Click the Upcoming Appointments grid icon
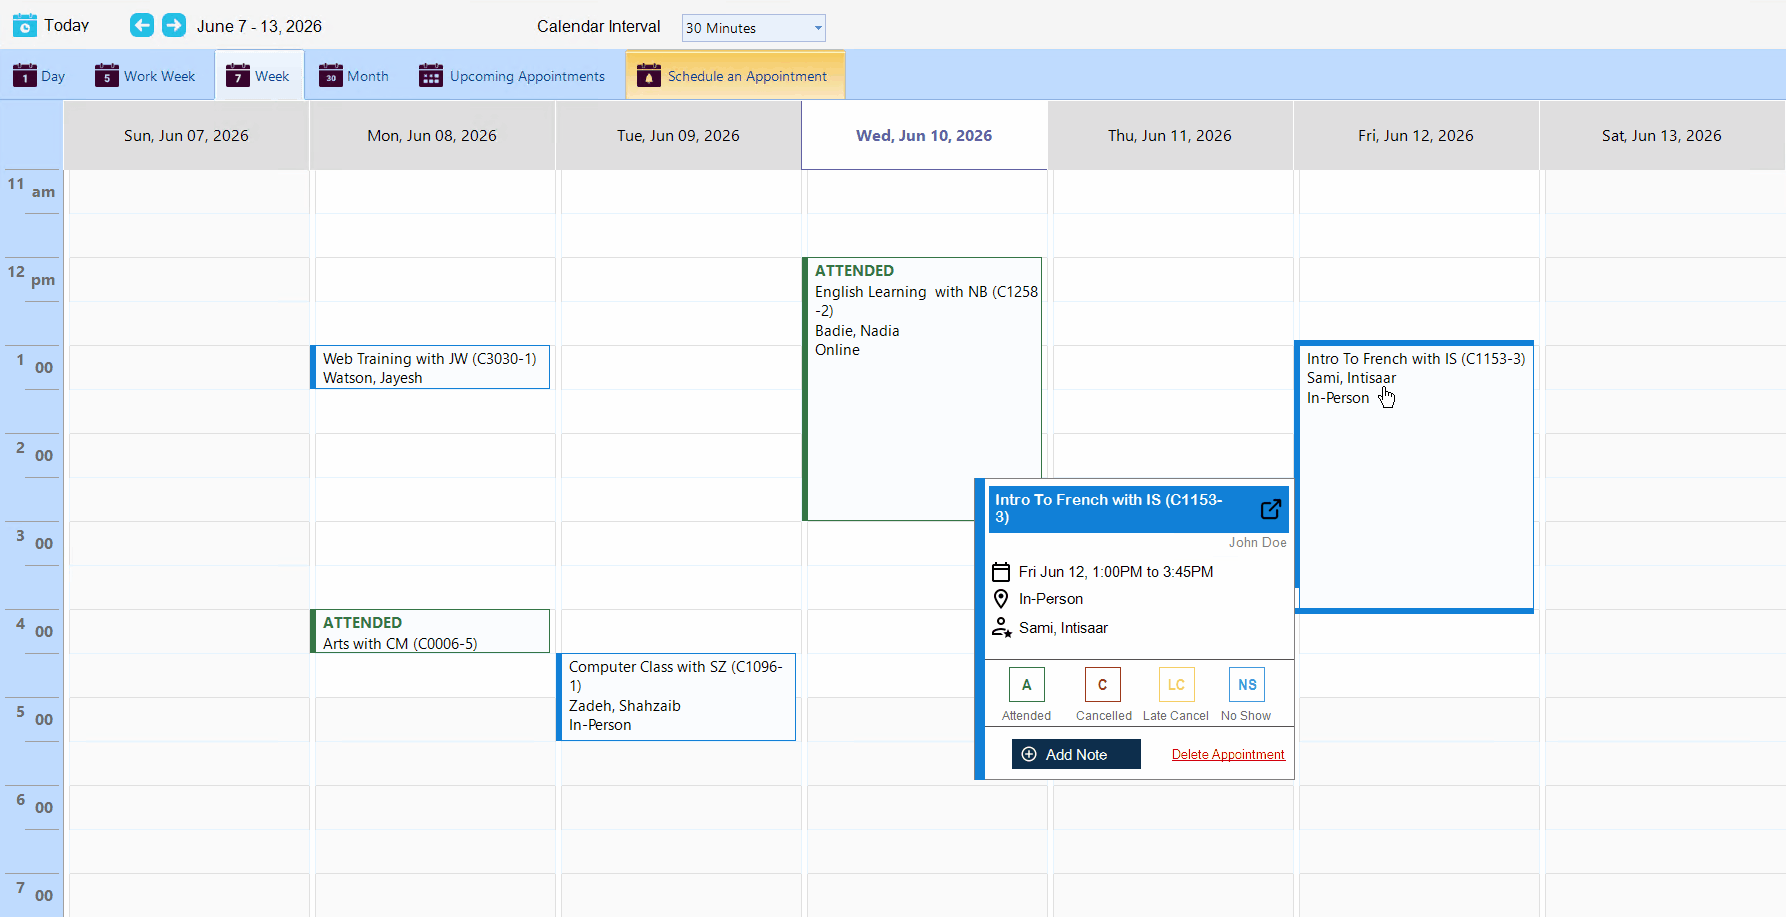1786x917 pixels. pos(431,75)
